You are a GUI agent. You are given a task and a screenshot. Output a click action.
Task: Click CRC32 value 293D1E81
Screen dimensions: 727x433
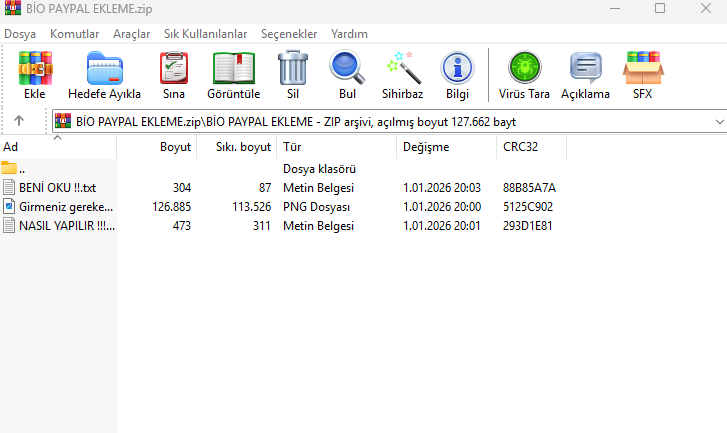528,226
